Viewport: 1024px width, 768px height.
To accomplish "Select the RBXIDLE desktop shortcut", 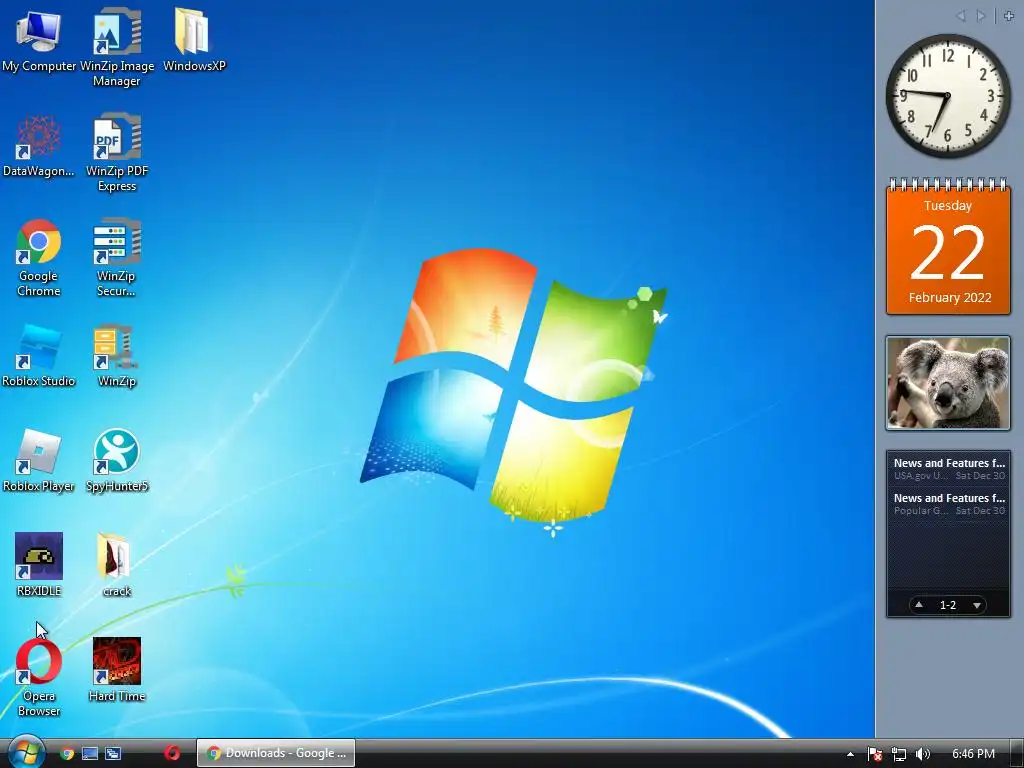I will coord(39,566).
